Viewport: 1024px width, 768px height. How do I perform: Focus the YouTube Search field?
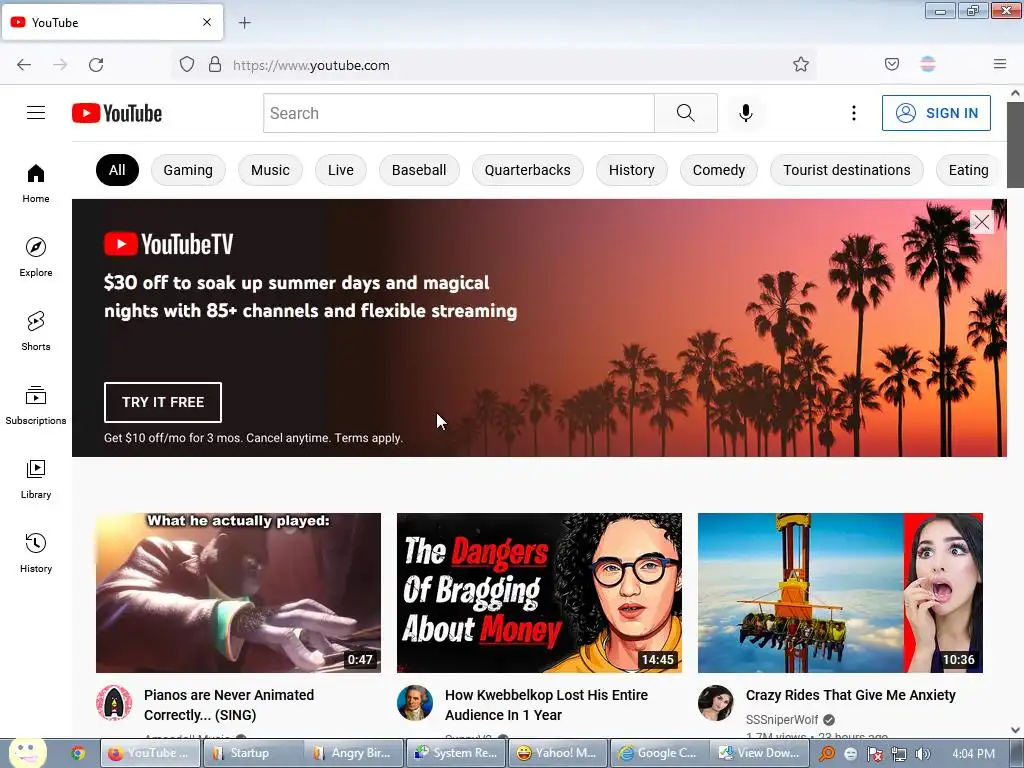[458, 113]
